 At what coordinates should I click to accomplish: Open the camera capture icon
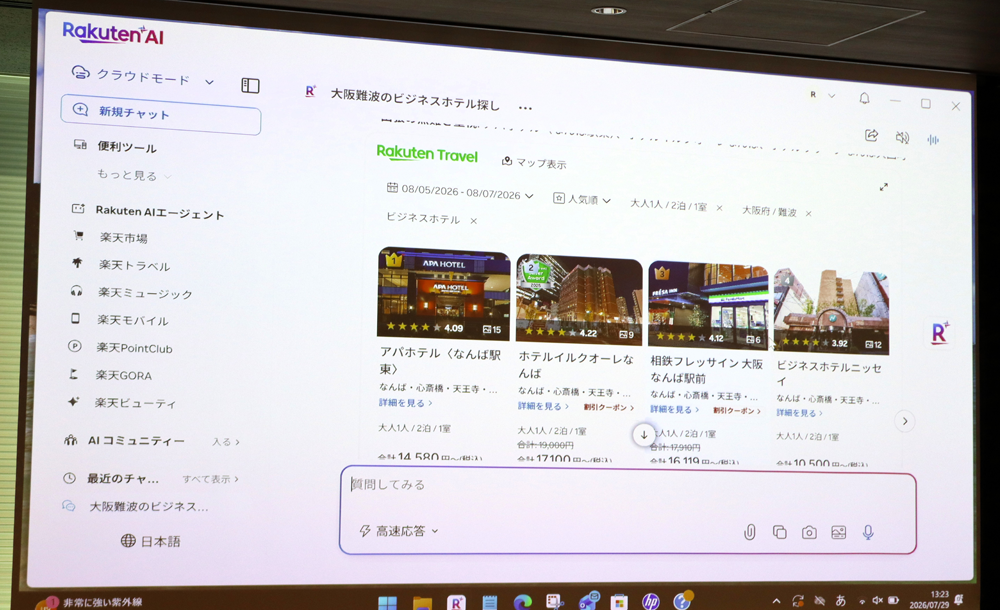(809, 532)
